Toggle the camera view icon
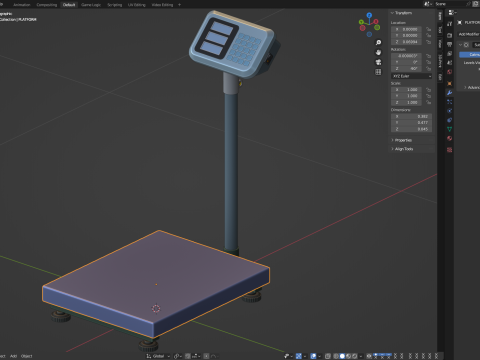 [378, 62]
